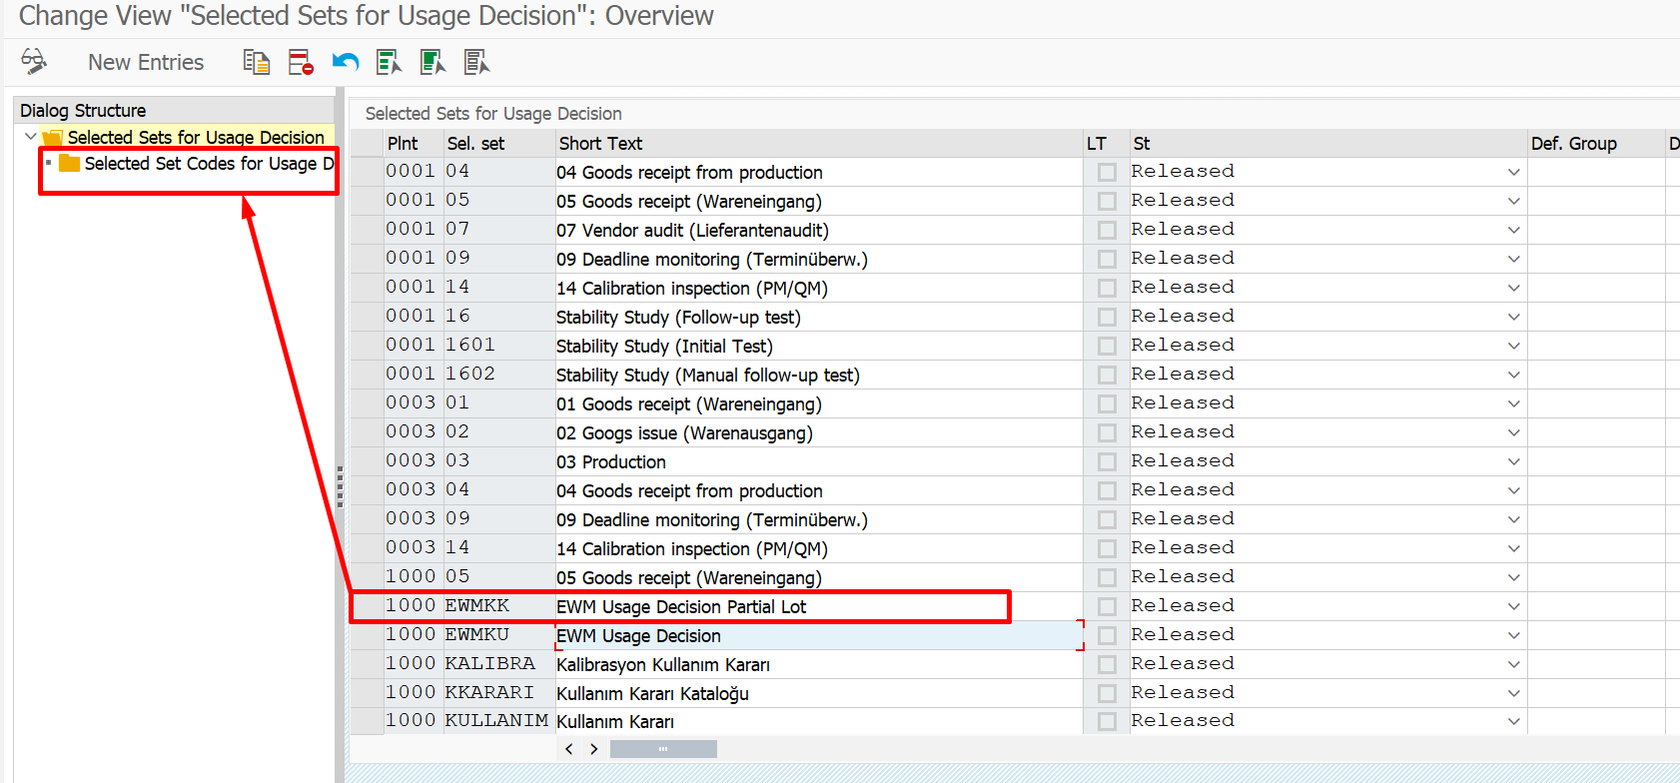This screenshot has height=783, width=1680.
Task: Click the St column header
Action: [1328, 143]
